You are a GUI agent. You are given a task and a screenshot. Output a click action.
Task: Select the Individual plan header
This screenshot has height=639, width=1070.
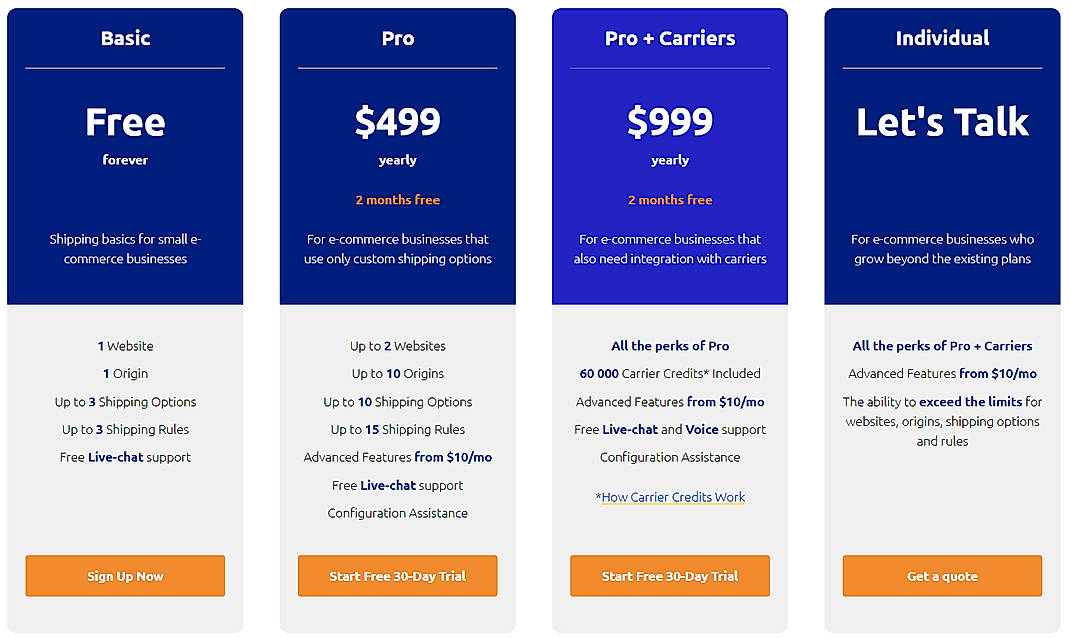tap(942, 38)
